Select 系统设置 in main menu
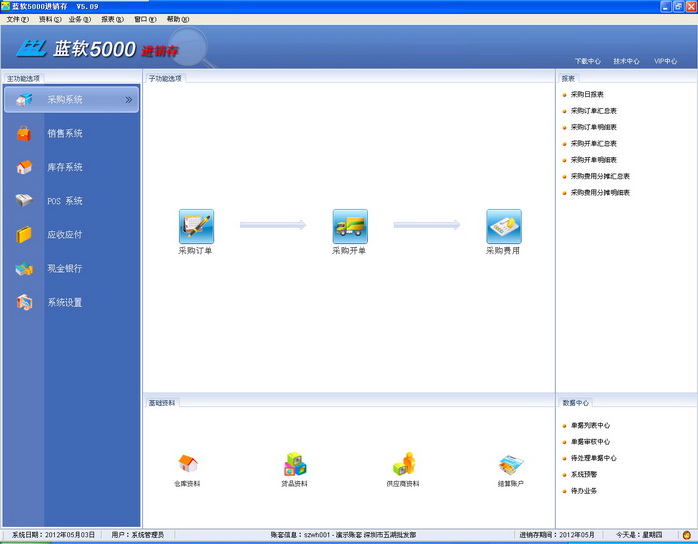Screen dimensions: 698x544 65,303
